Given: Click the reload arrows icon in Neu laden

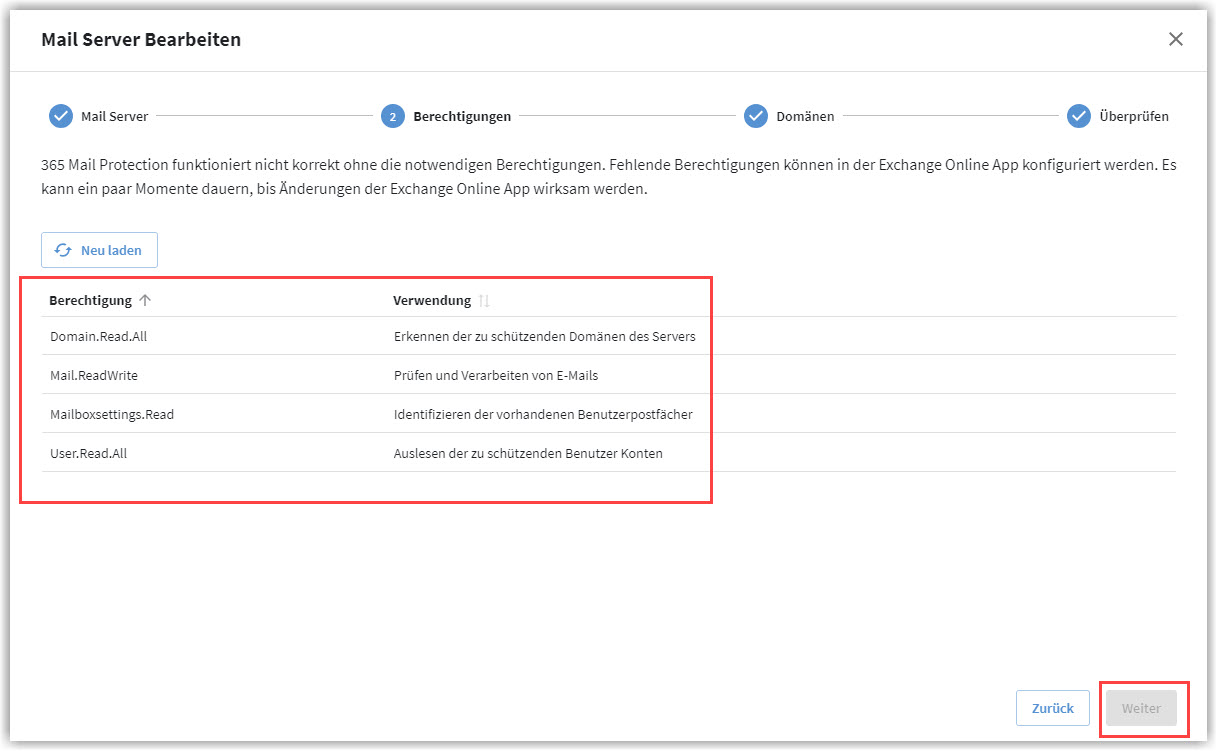Looking at the screenshot, I should pos(63,250).
